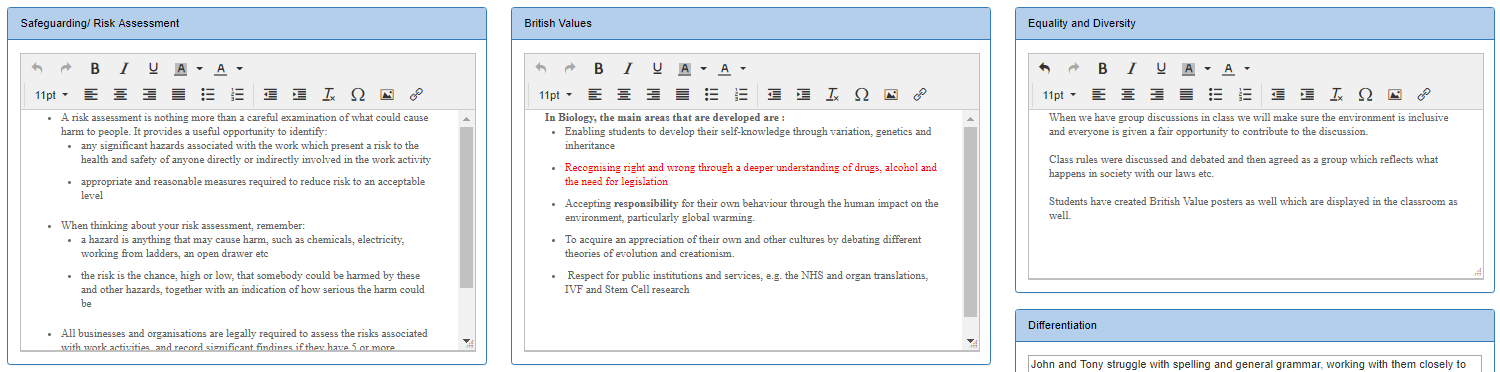Click red text about drugs and alcohol legislation
1500x372 pixels.
751,175
